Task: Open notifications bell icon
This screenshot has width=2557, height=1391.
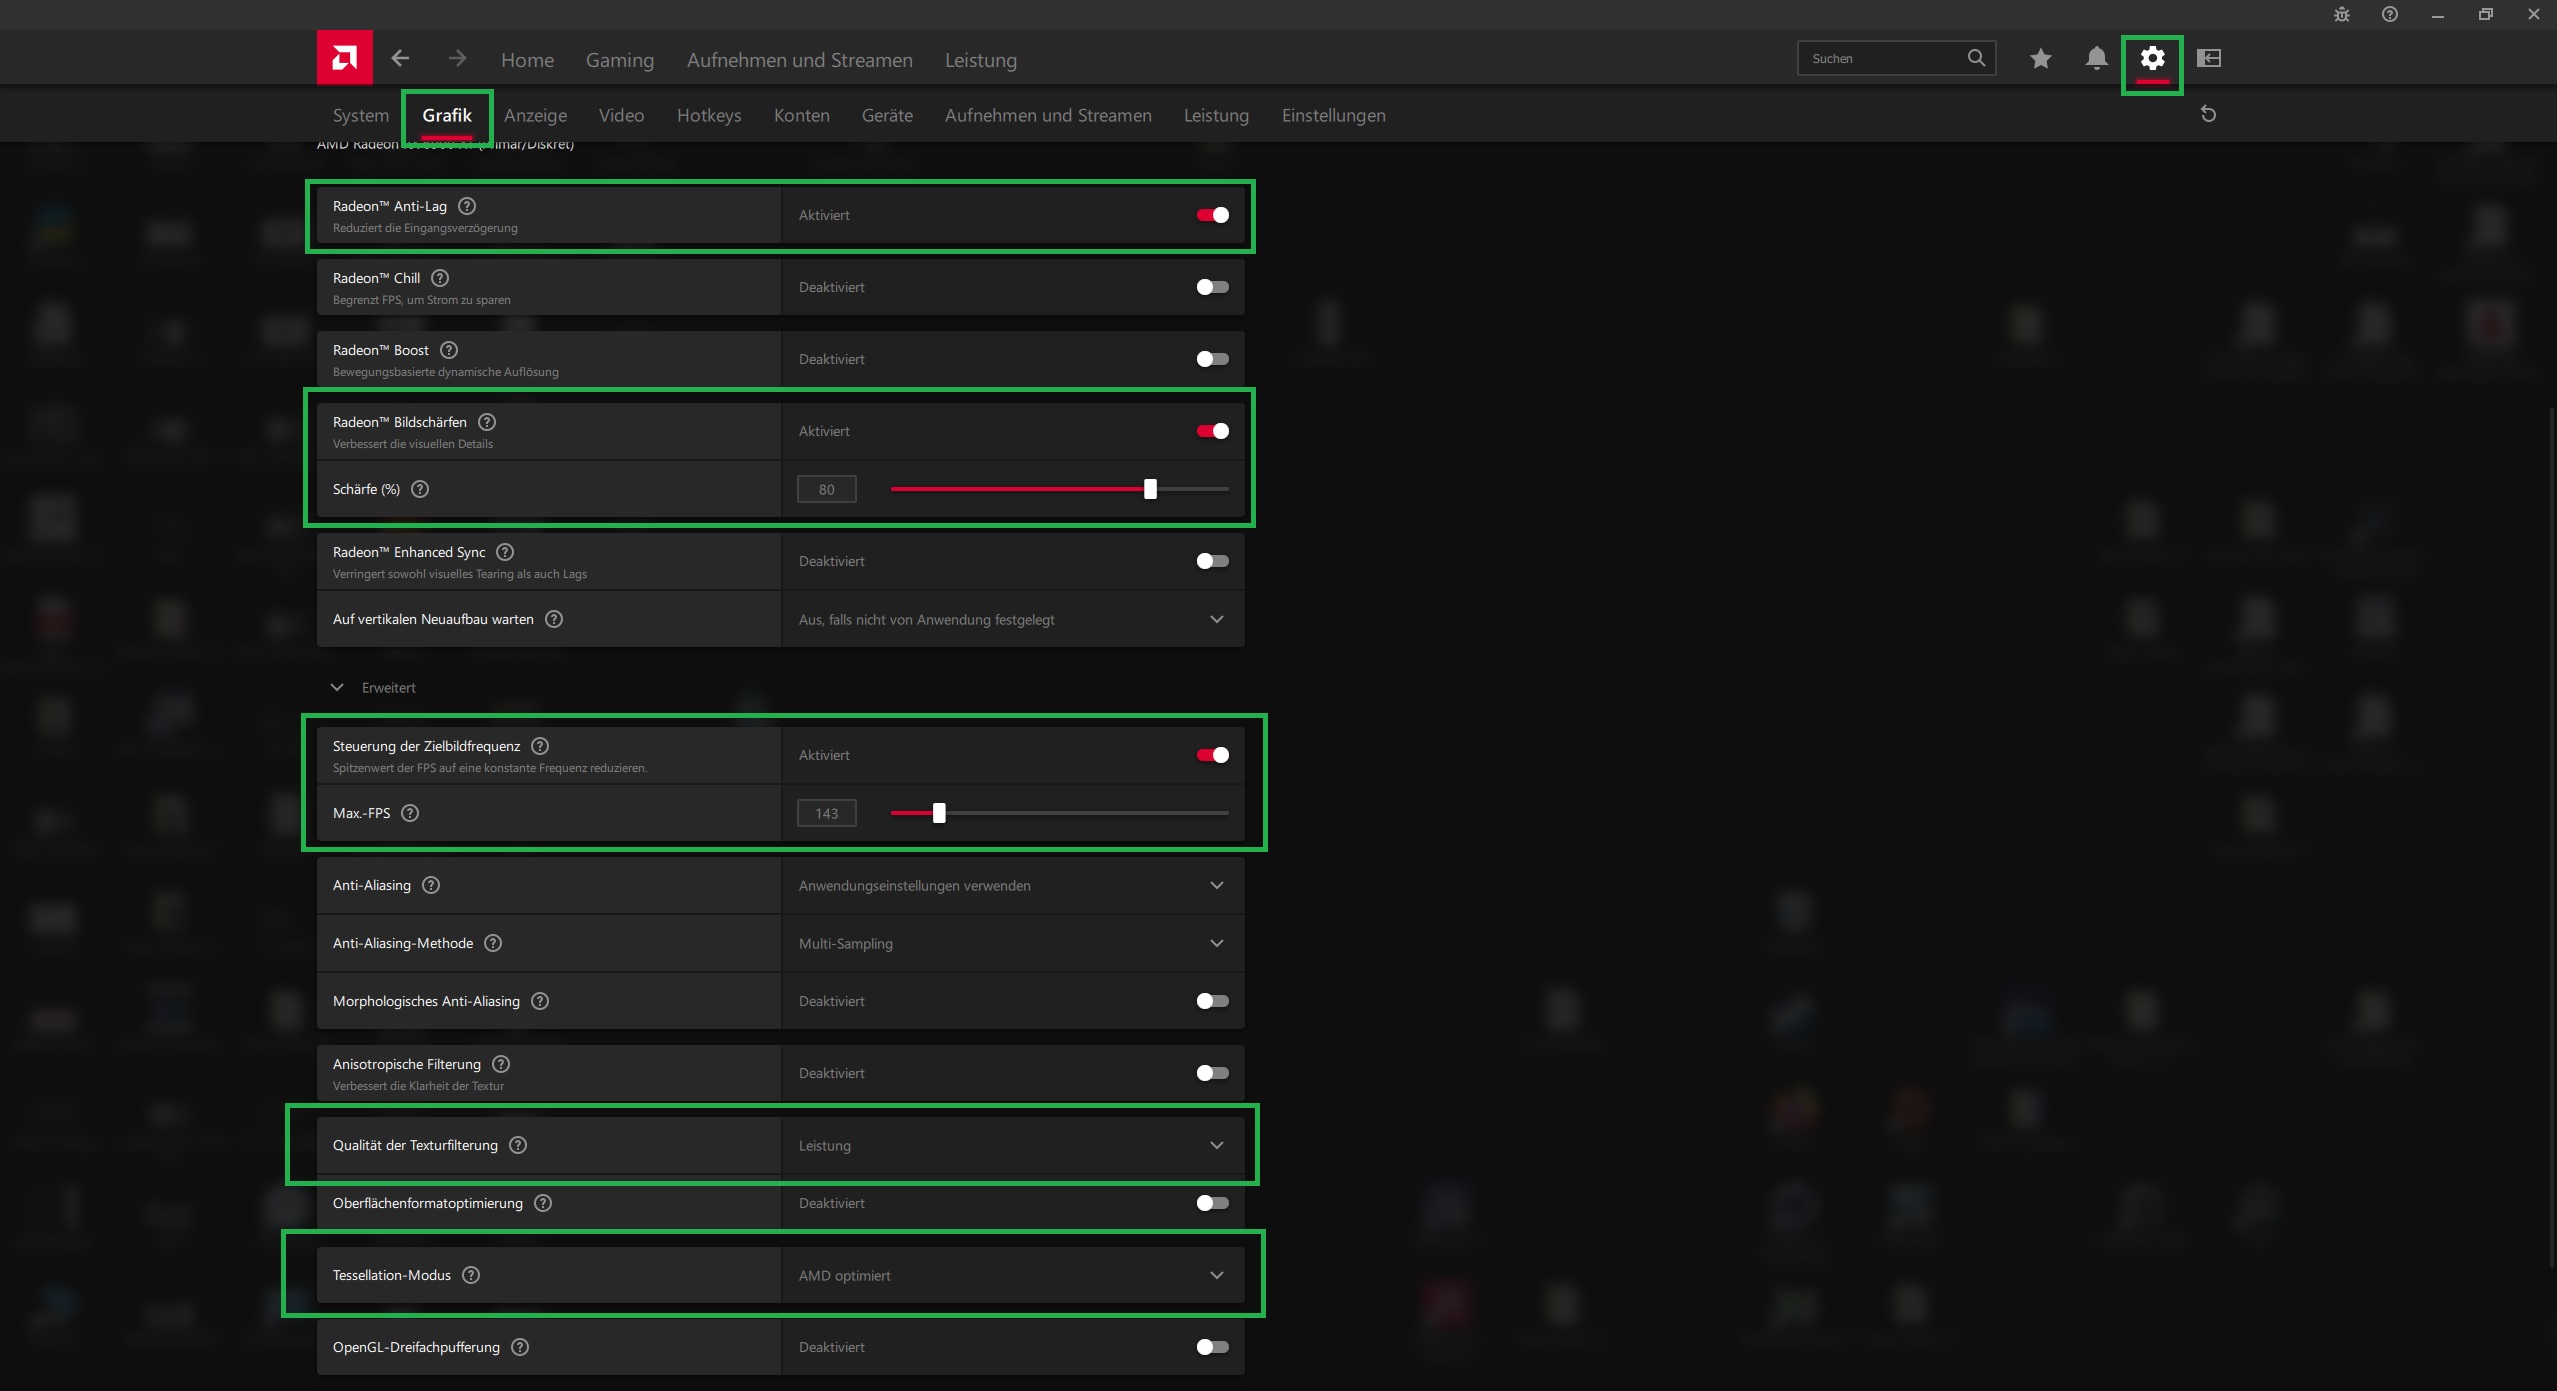Action: pos(2096,58)
